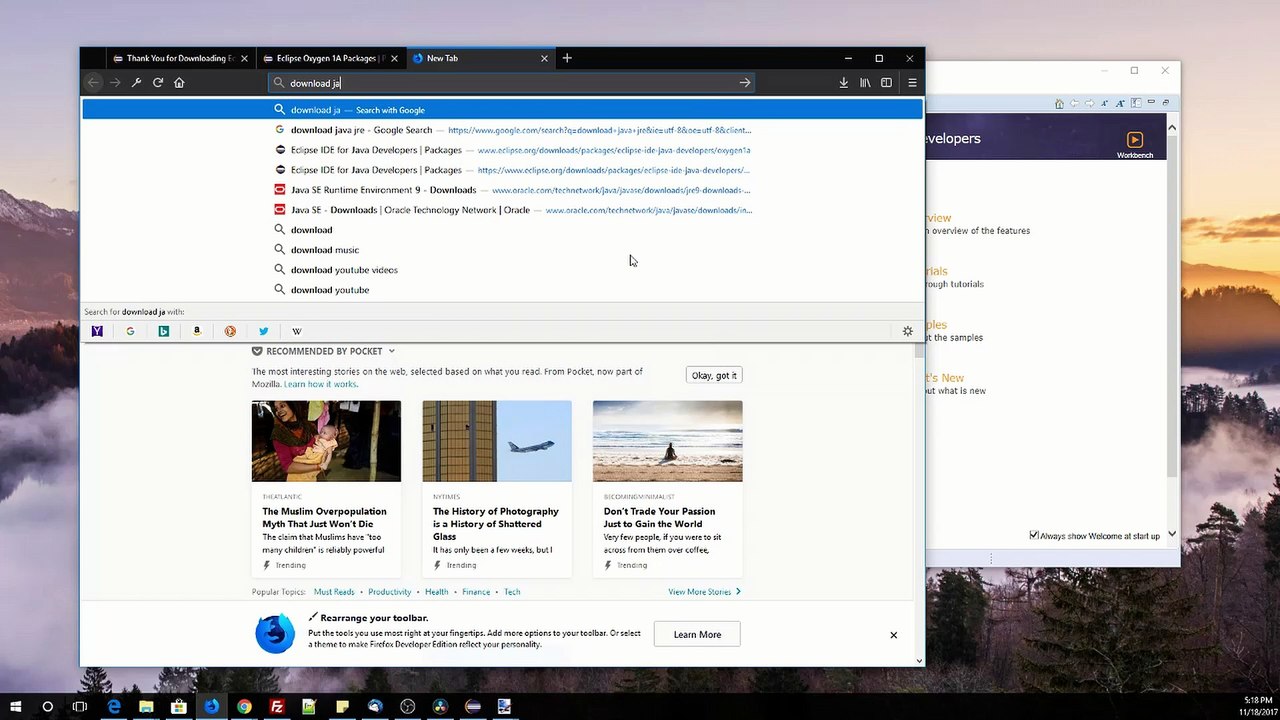Open History of Photography story thumbnail

[x=497, y=441]
